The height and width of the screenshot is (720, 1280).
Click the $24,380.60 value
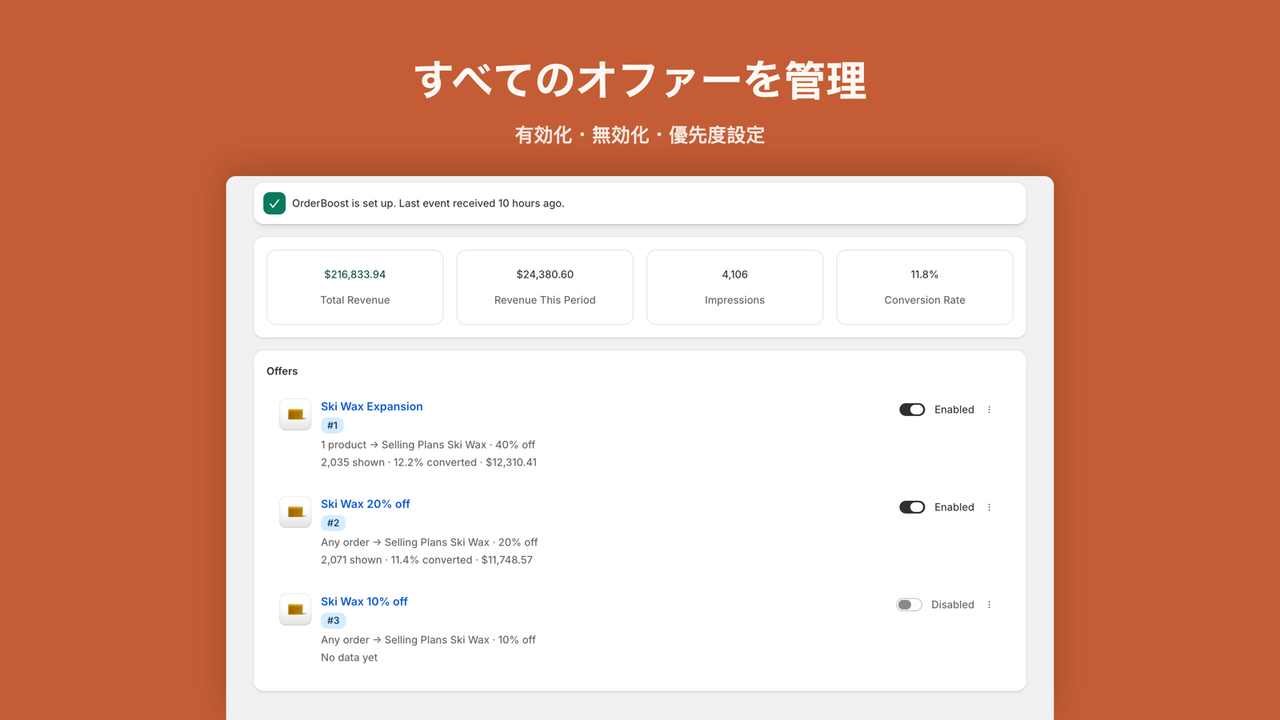click(545, 274)
